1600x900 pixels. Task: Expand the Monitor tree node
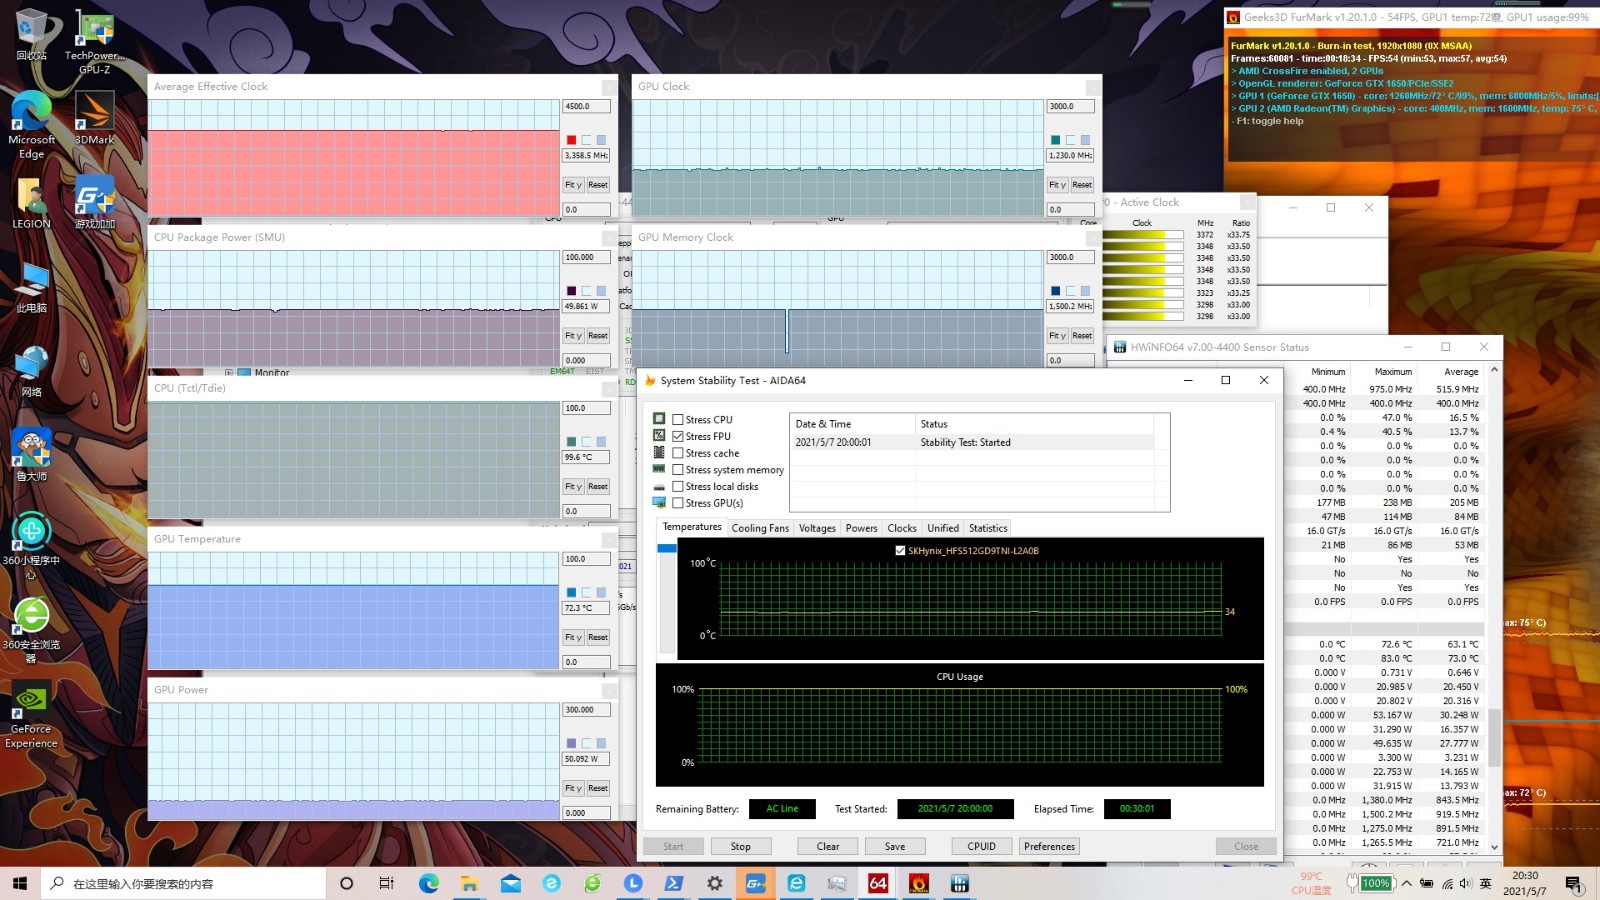point(229,373)
